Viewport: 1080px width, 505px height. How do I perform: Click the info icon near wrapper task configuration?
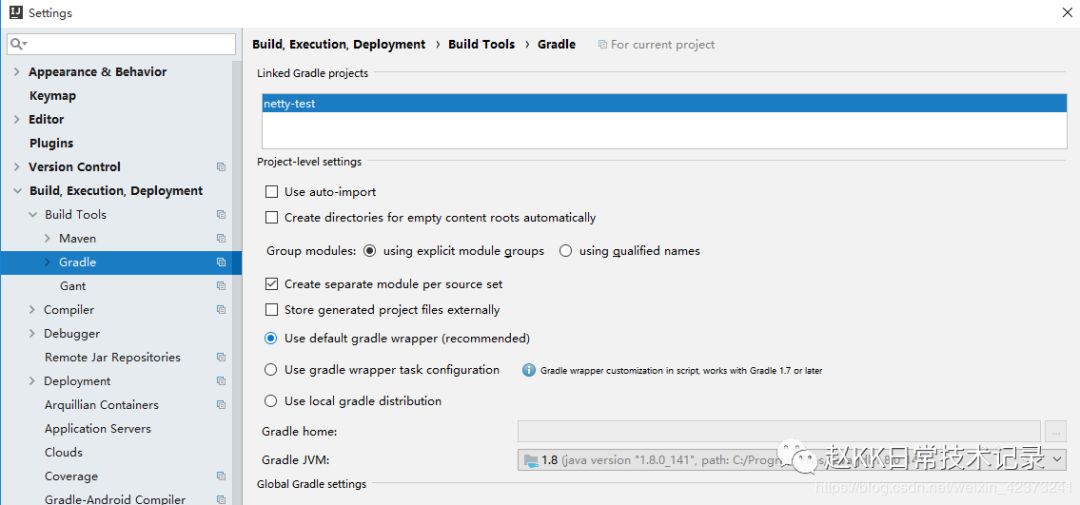pos(529,370)
